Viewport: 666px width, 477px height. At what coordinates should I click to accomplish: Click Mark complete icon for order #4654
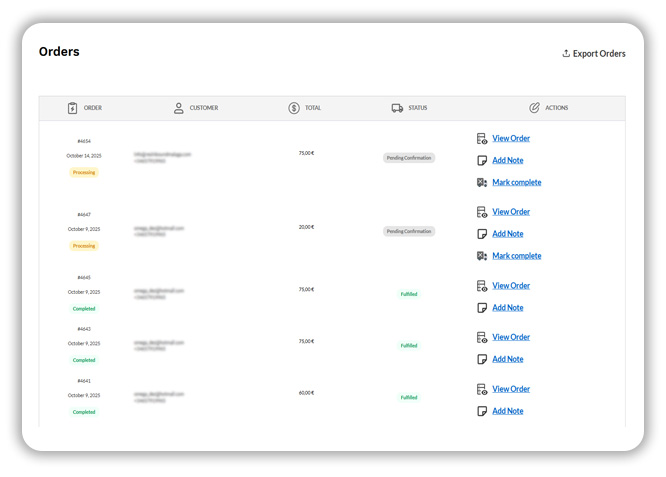[x=482, y=183]
